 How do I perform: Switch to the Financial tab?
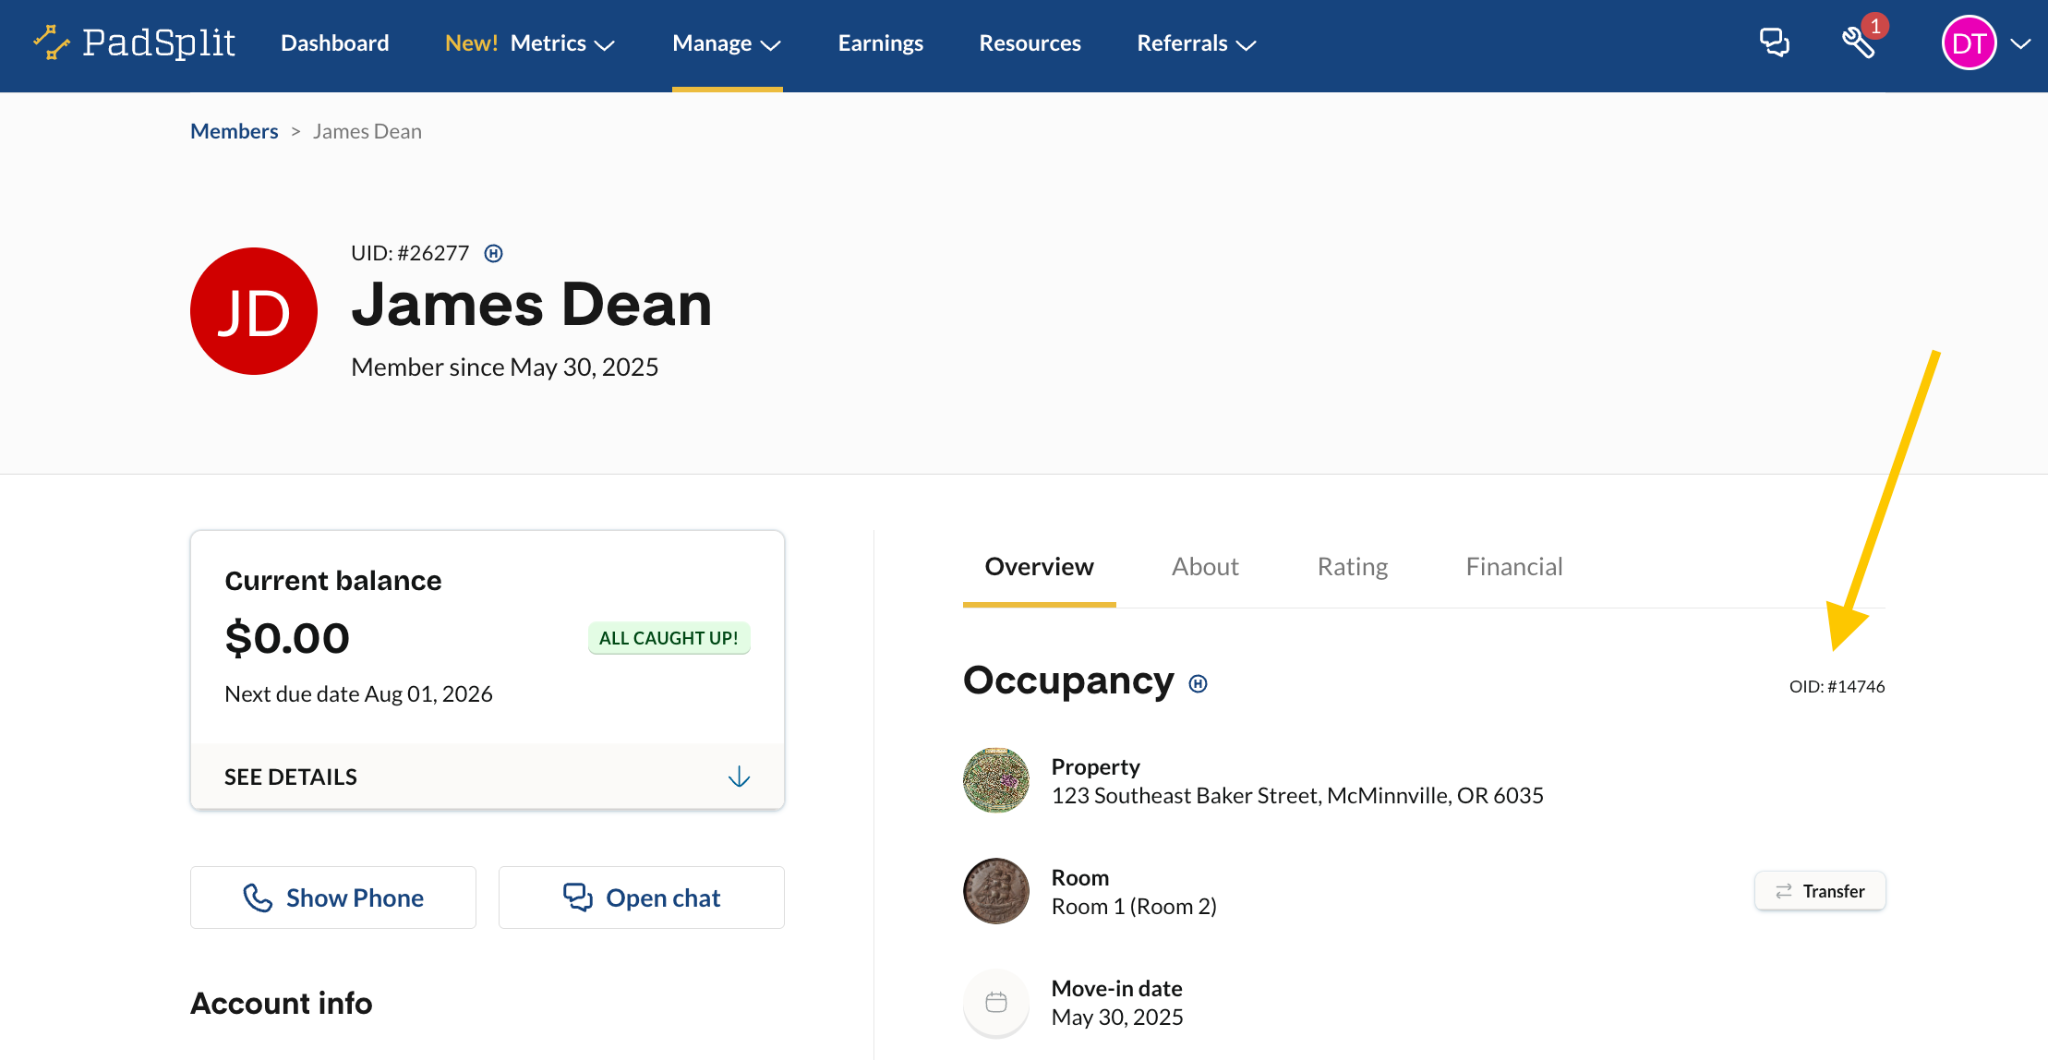1514,567
